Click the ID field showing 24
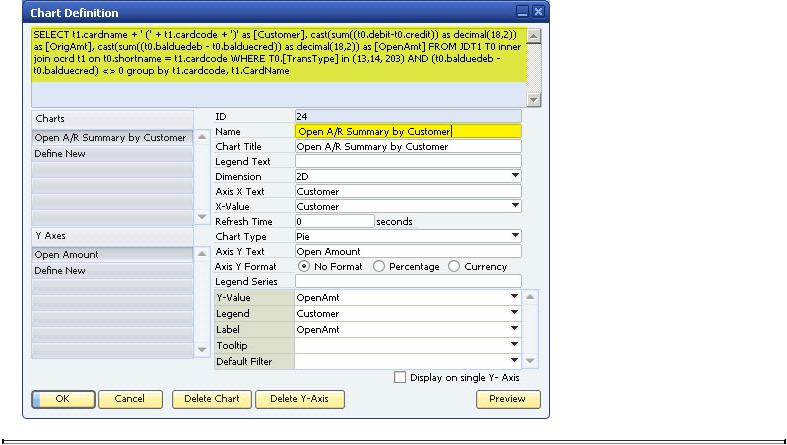 (x=408, y=116)
